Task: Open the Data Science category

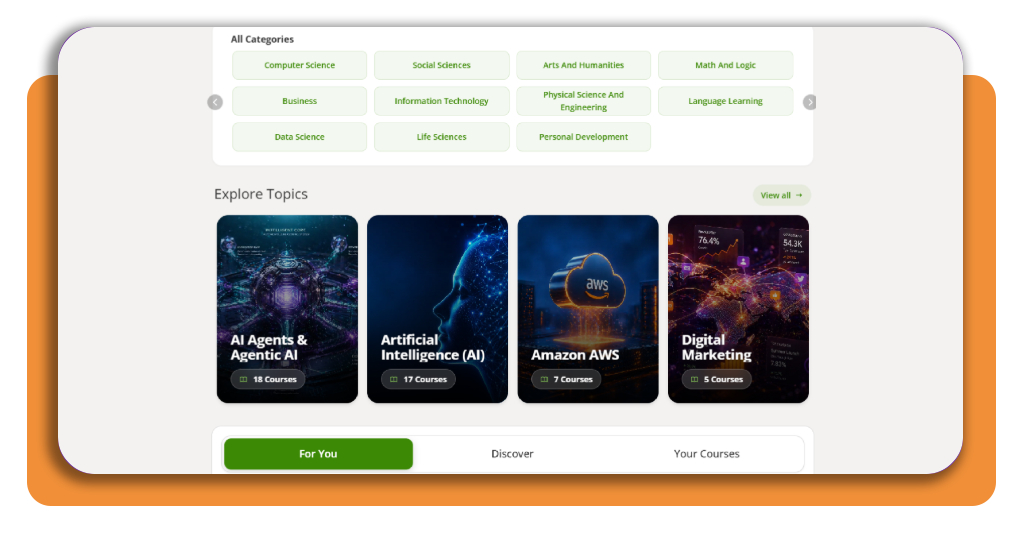Action: (x=299, y=137)
